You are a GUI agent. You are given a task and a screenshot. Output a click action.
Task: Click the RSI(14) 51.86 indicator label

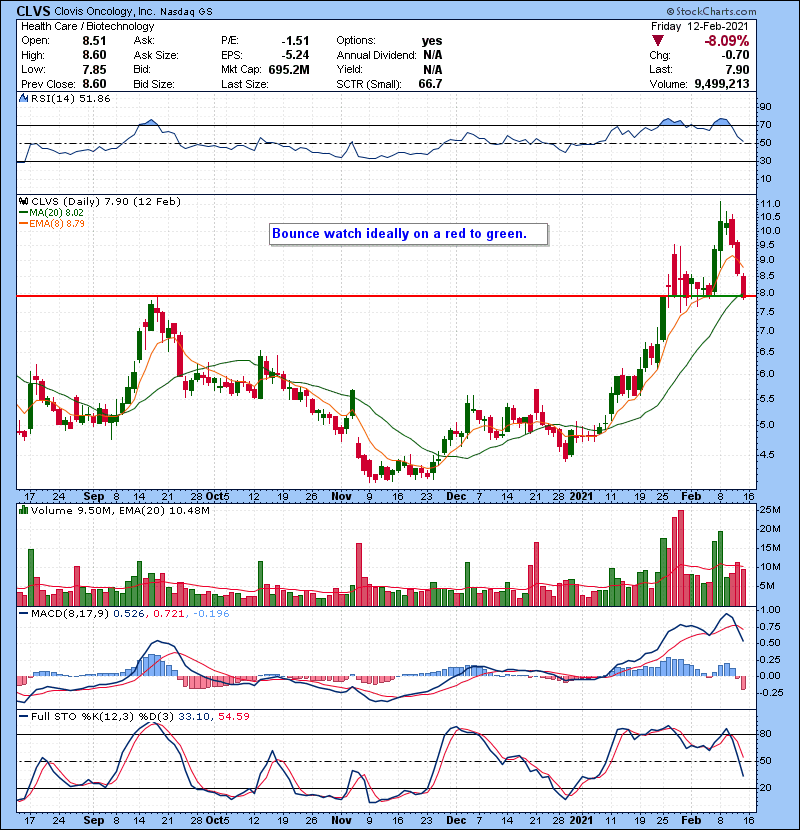70,98
